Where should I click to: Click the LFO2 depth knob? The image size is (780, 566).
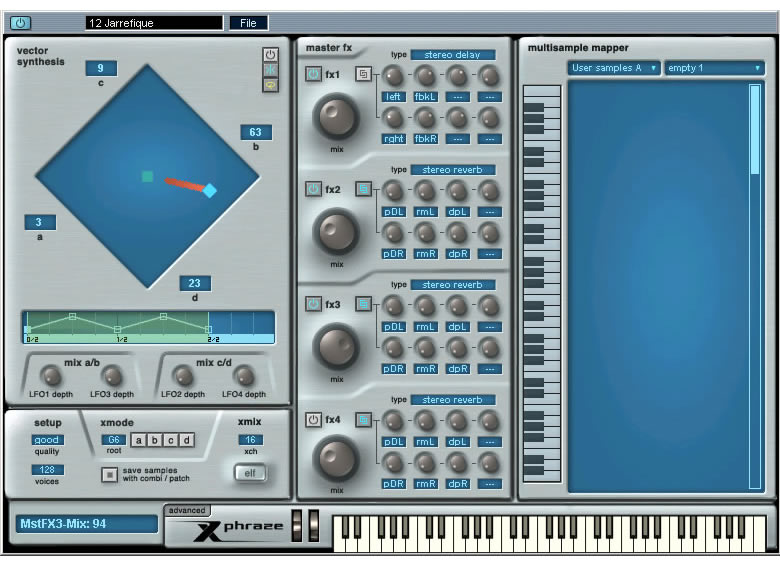point(183,376)
